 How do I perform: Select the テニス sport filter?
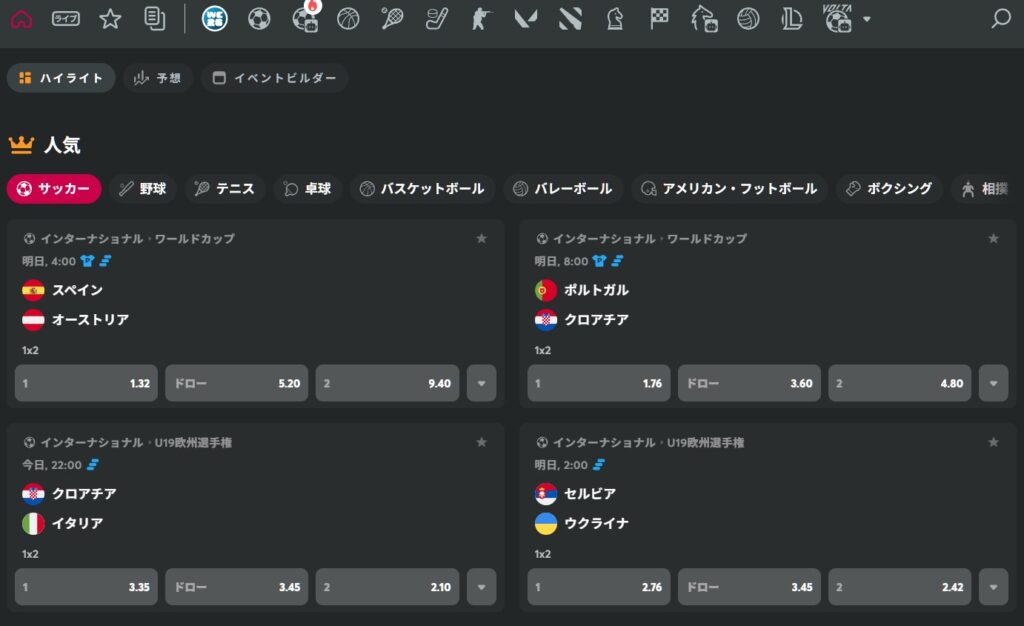tap(225, 189)
